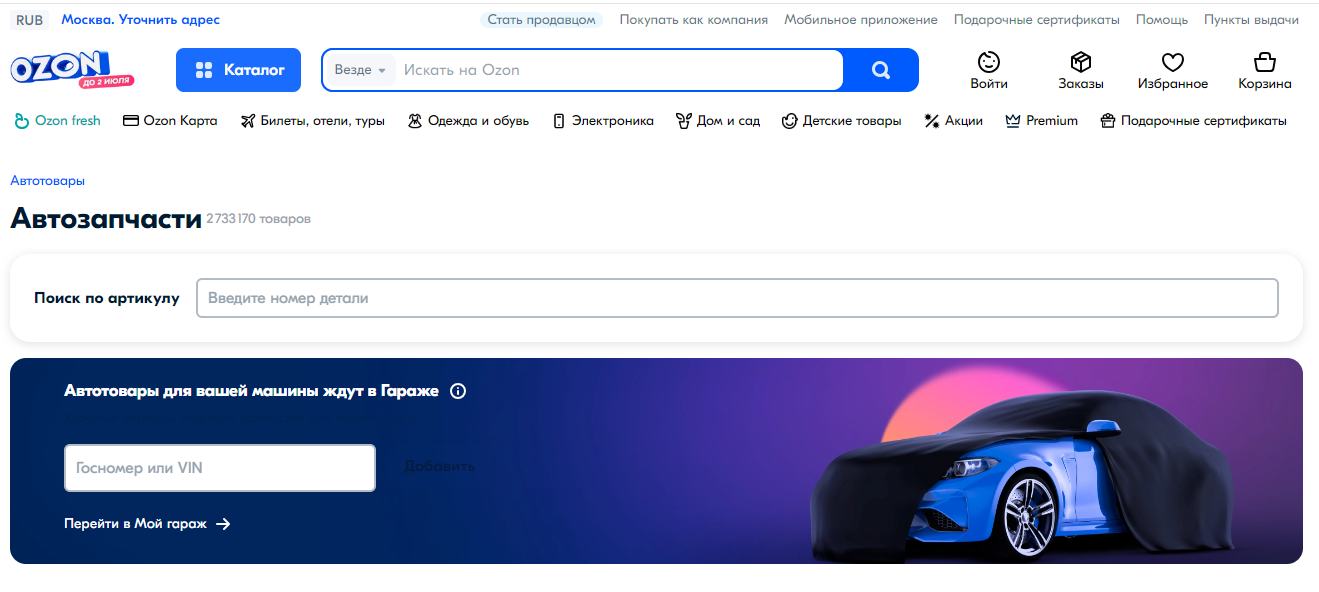Image resolution: width=1319 pixels, height=592 pixels.
Task: Go to Билеты, отели, туры
Action: [x=313, y=121]
